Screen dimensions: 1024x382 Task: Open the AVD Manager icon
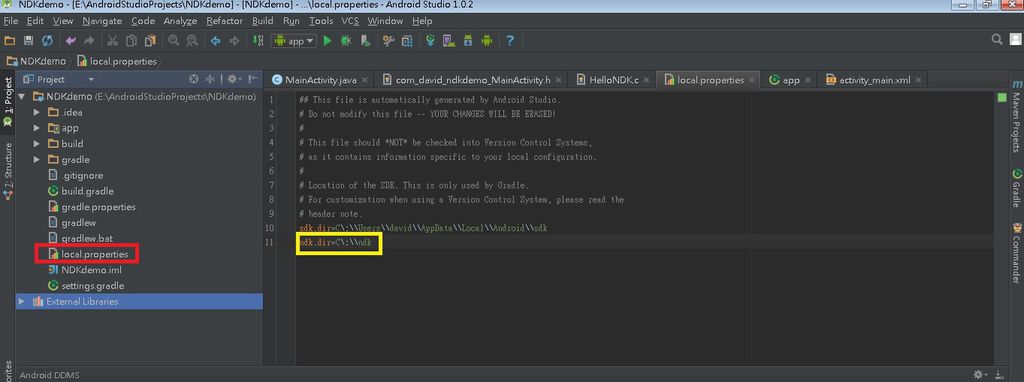coord(449,40)
